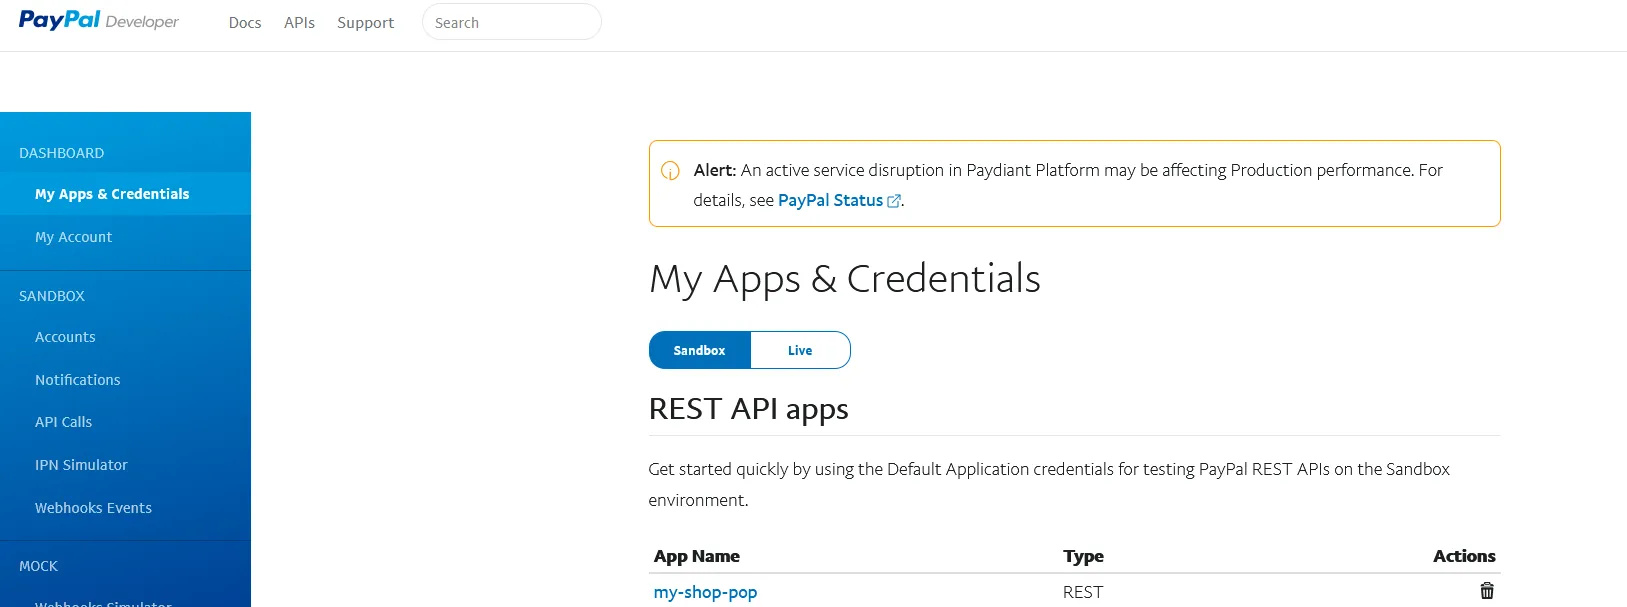Follow the PayPal Status link
The width and height of the screenshot is (1627, 607).
pyautogui.click(x=830, y=201)
